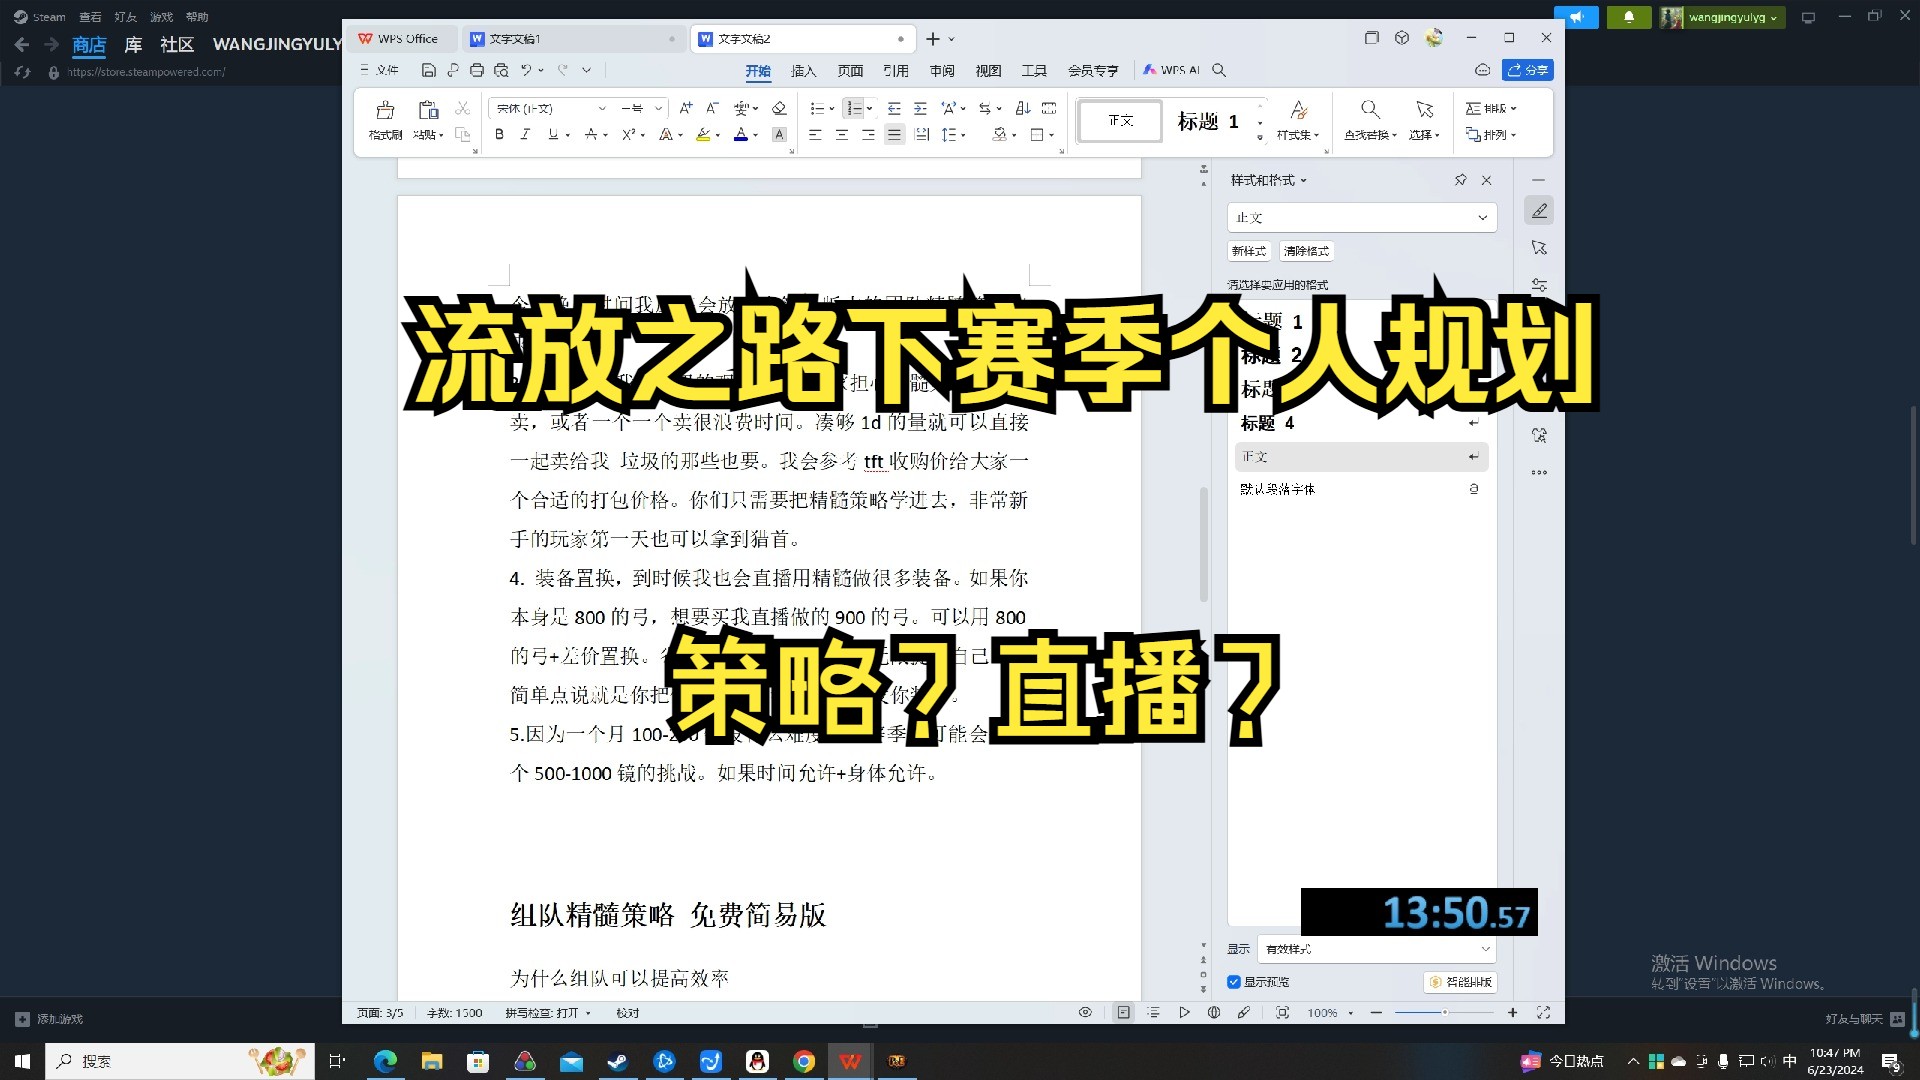
Task: Click the Style Set (样式集) icon
Action: (1298, 109)
